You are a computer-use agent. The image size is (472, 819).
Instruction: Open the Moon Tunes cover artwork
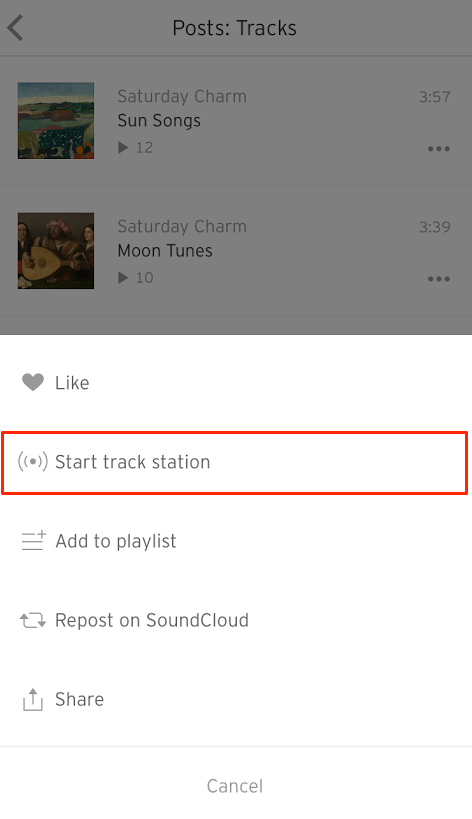pos(56,251)
